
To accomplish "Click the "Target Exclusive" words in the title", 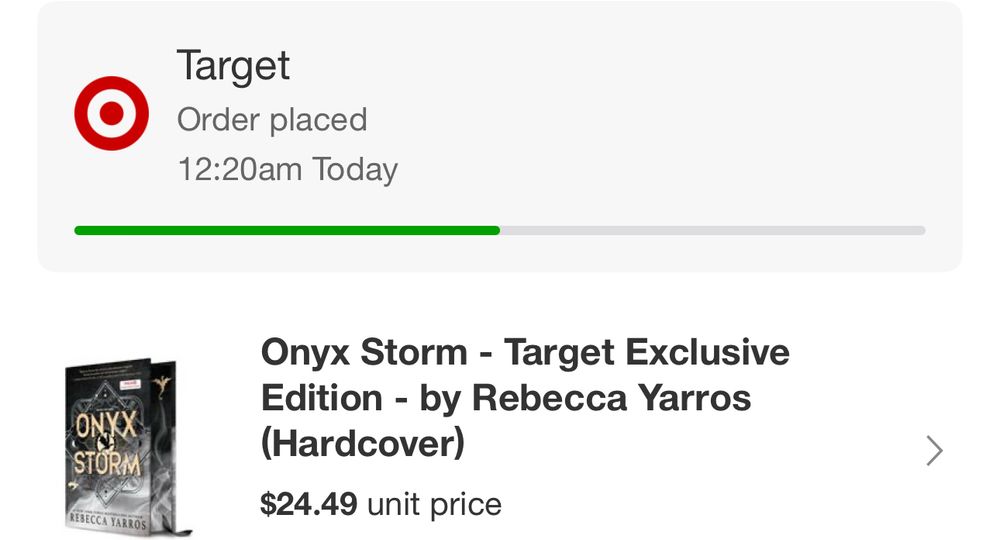I will click(646, 352).
